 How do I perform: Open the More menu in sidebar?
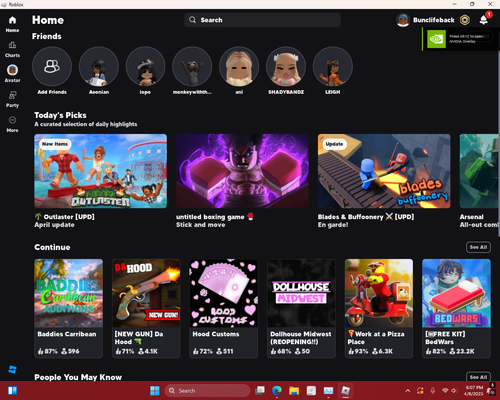point(12,124)
